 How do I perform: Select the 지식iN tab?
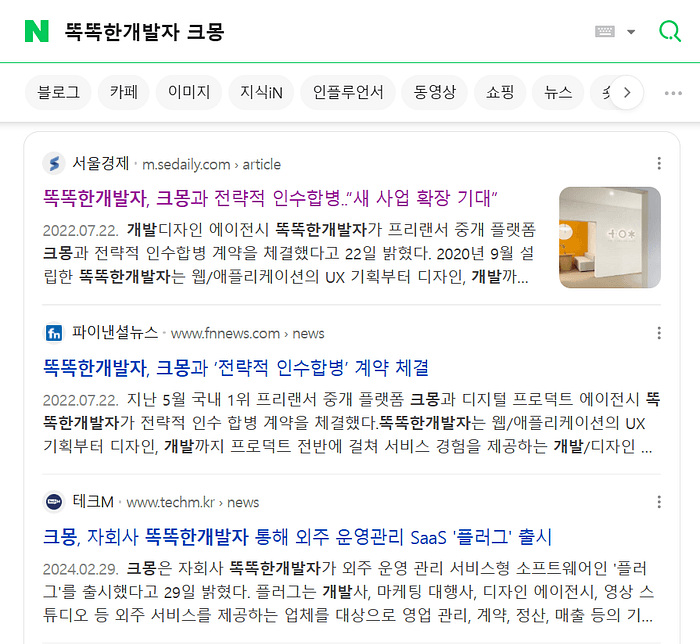coord(261,92)
